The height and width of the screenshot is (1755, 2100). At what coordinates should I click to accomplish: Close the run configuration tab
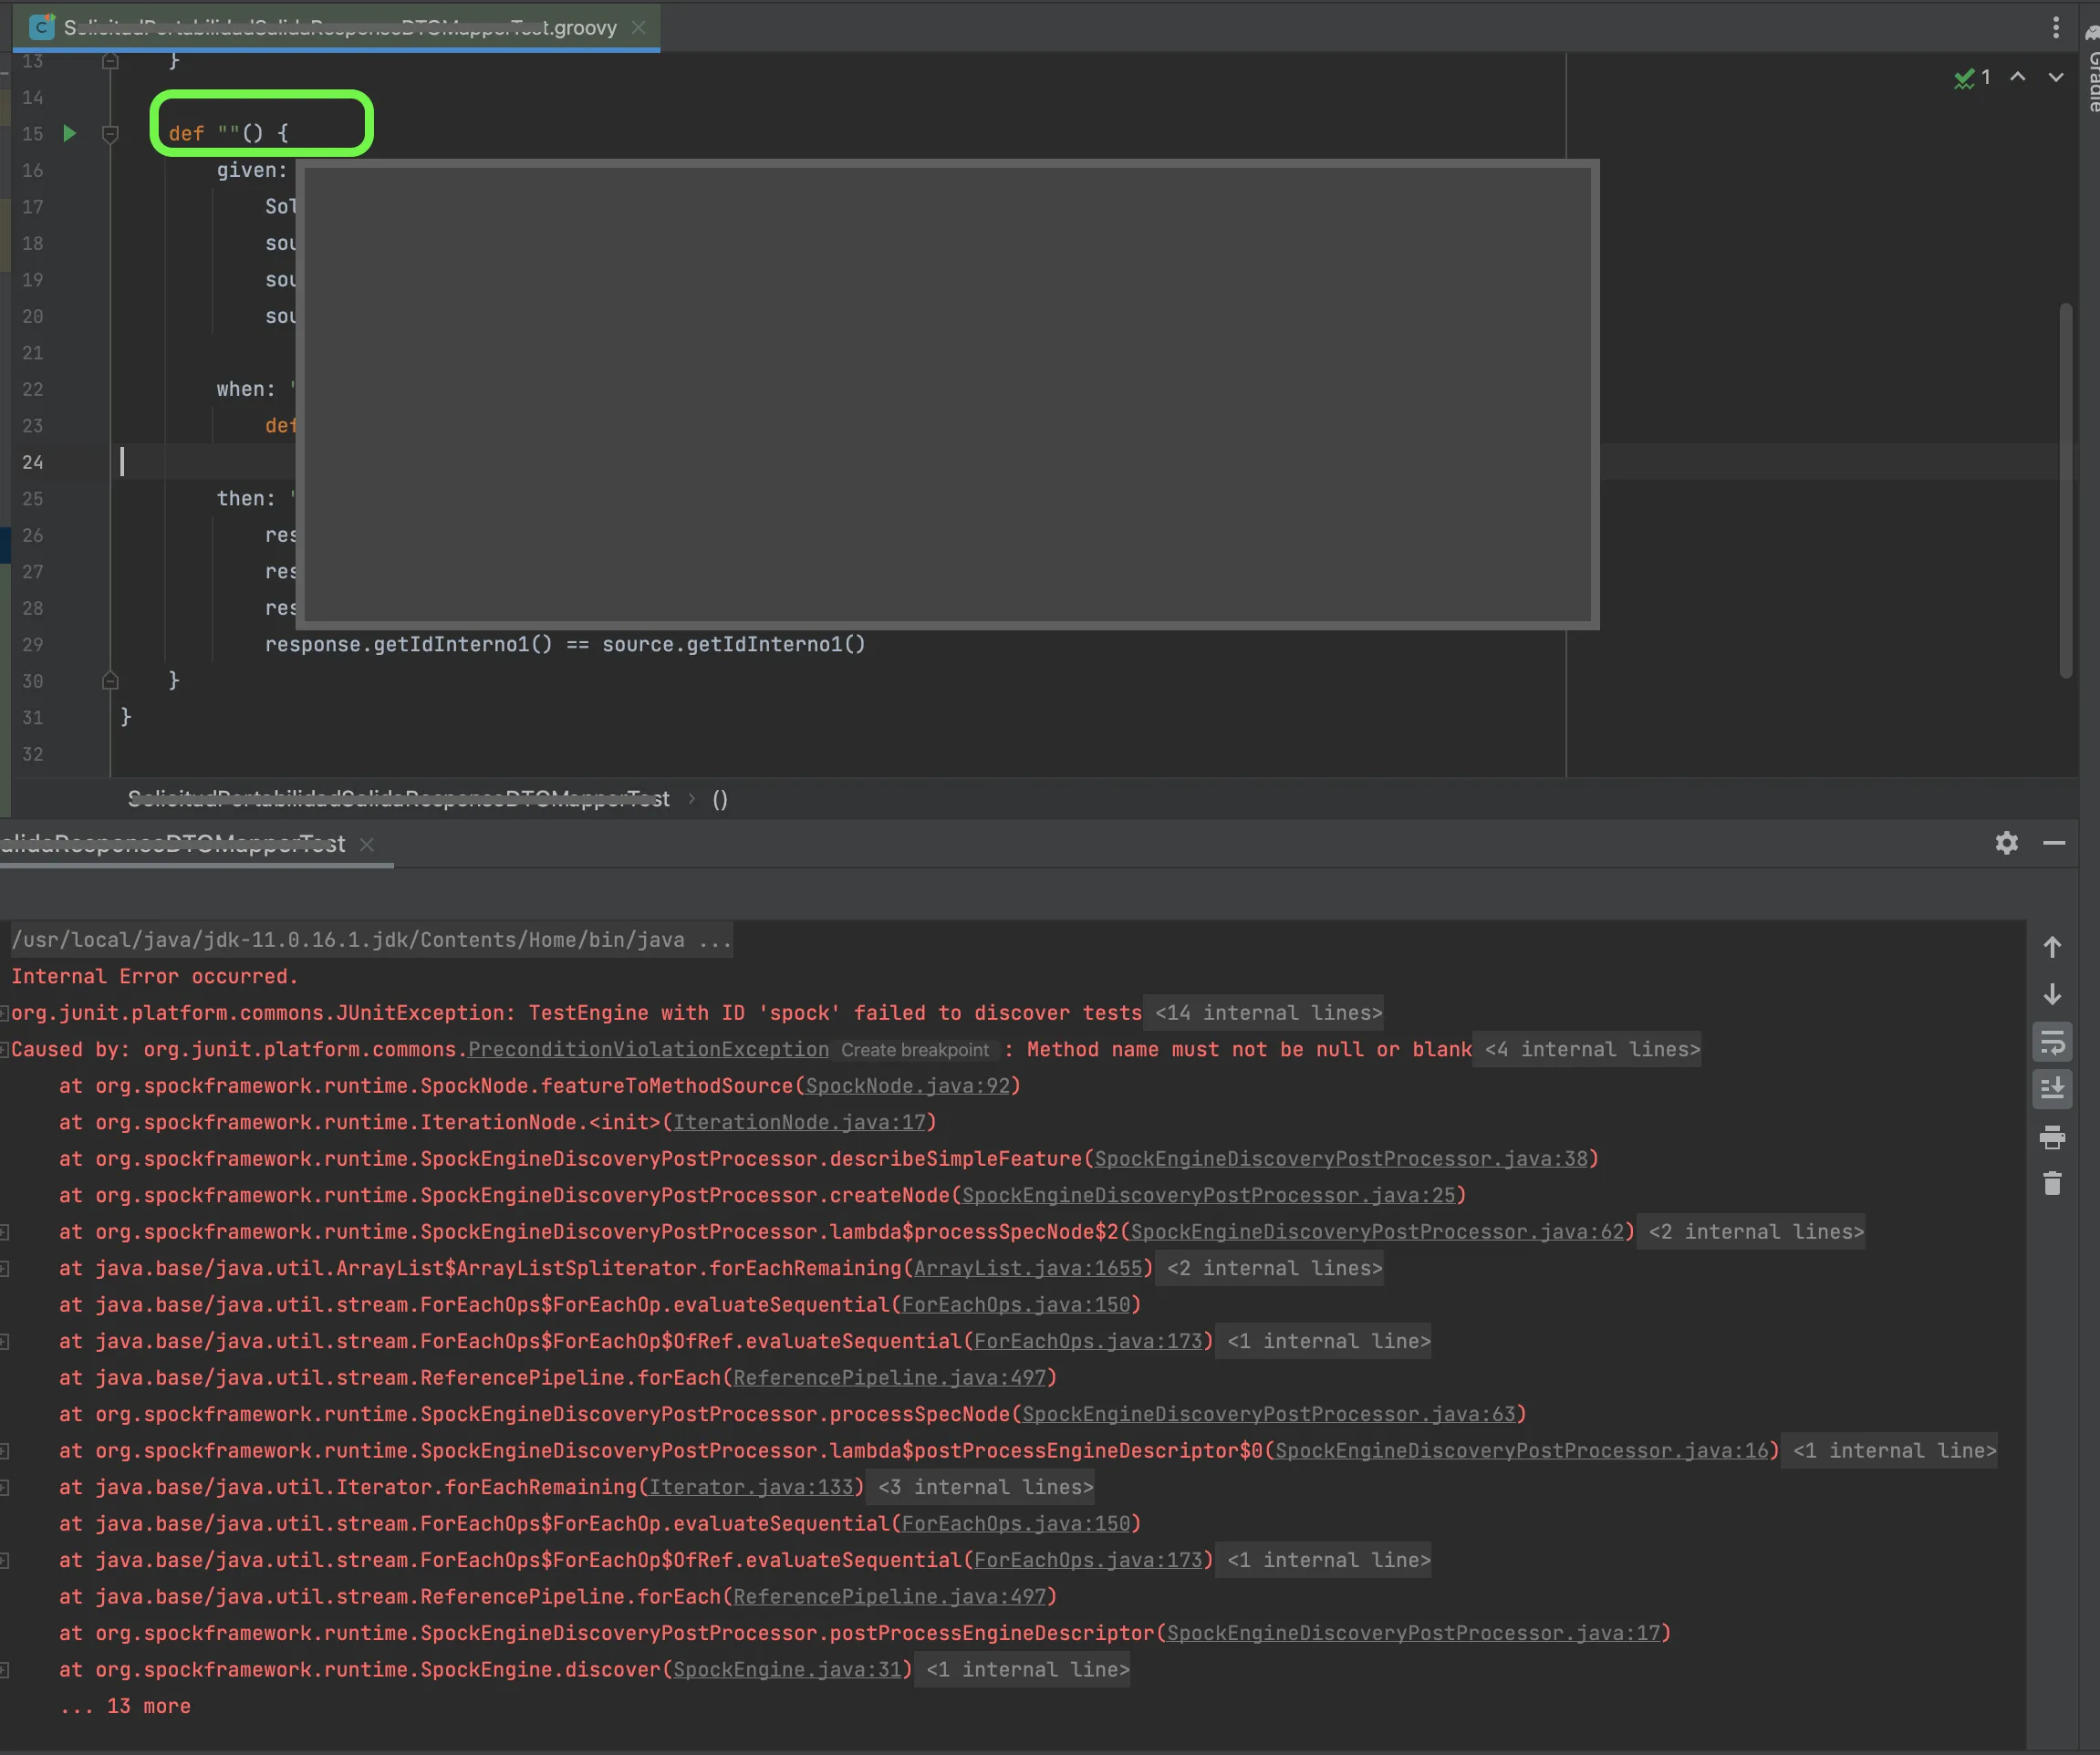367,844
